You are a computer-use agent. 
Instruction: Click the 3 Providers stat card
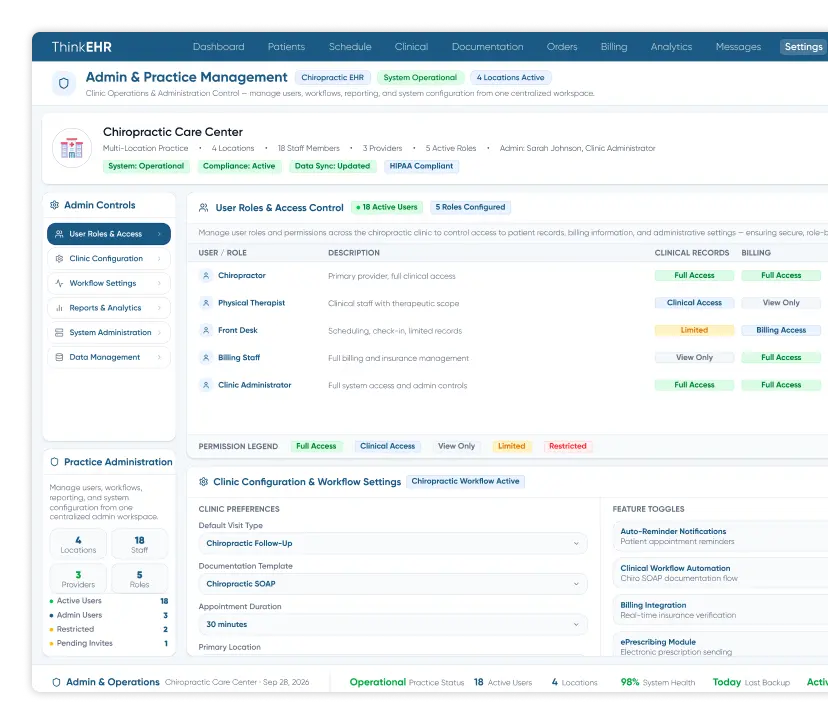(x=78, y=579)
